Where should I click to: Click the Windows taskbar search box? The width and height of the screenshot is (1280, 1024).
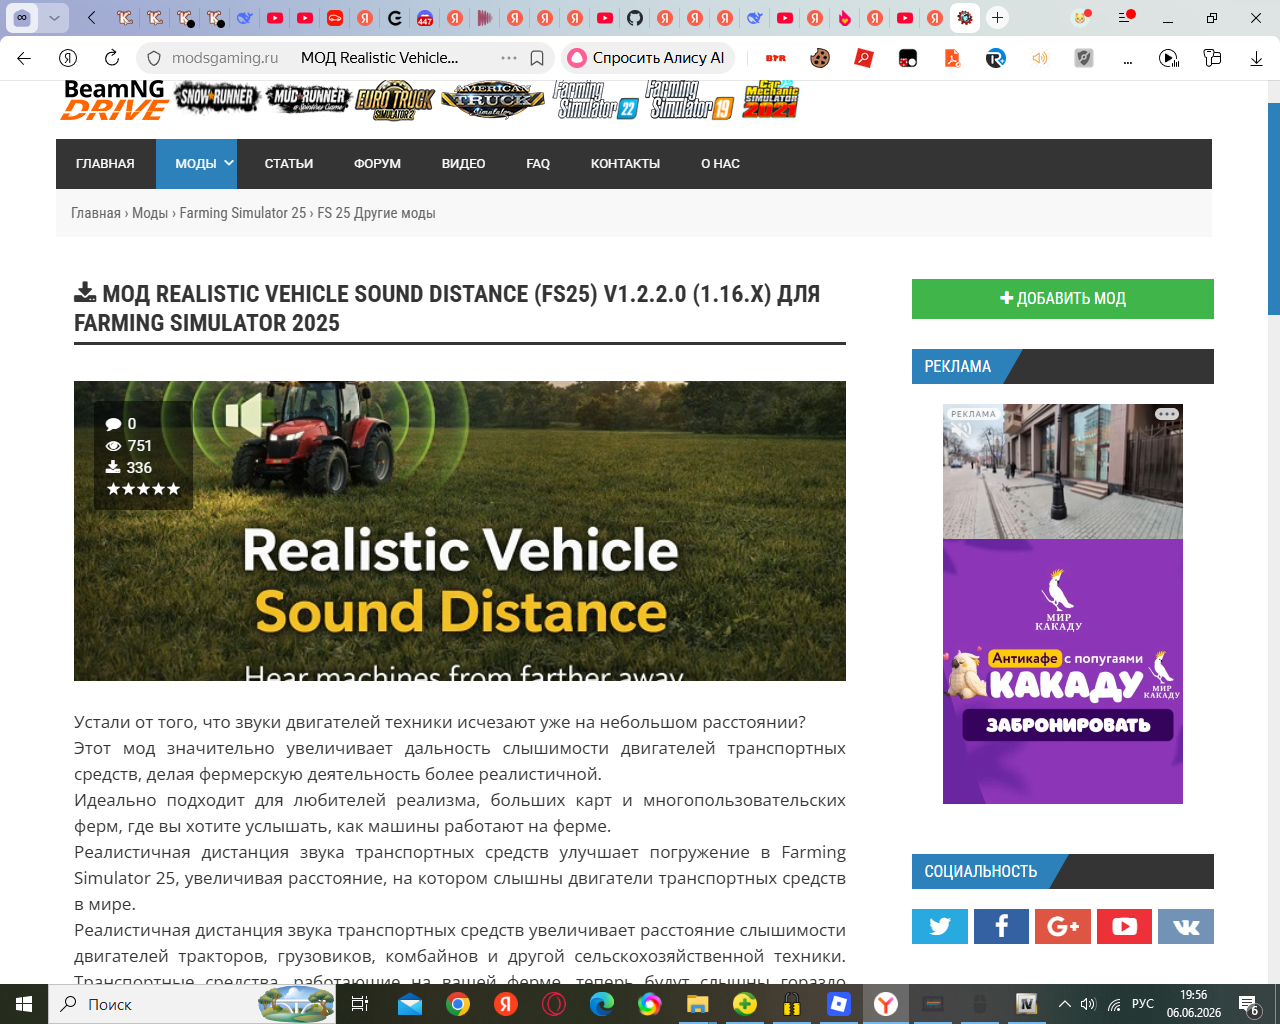coord(192,1004)
